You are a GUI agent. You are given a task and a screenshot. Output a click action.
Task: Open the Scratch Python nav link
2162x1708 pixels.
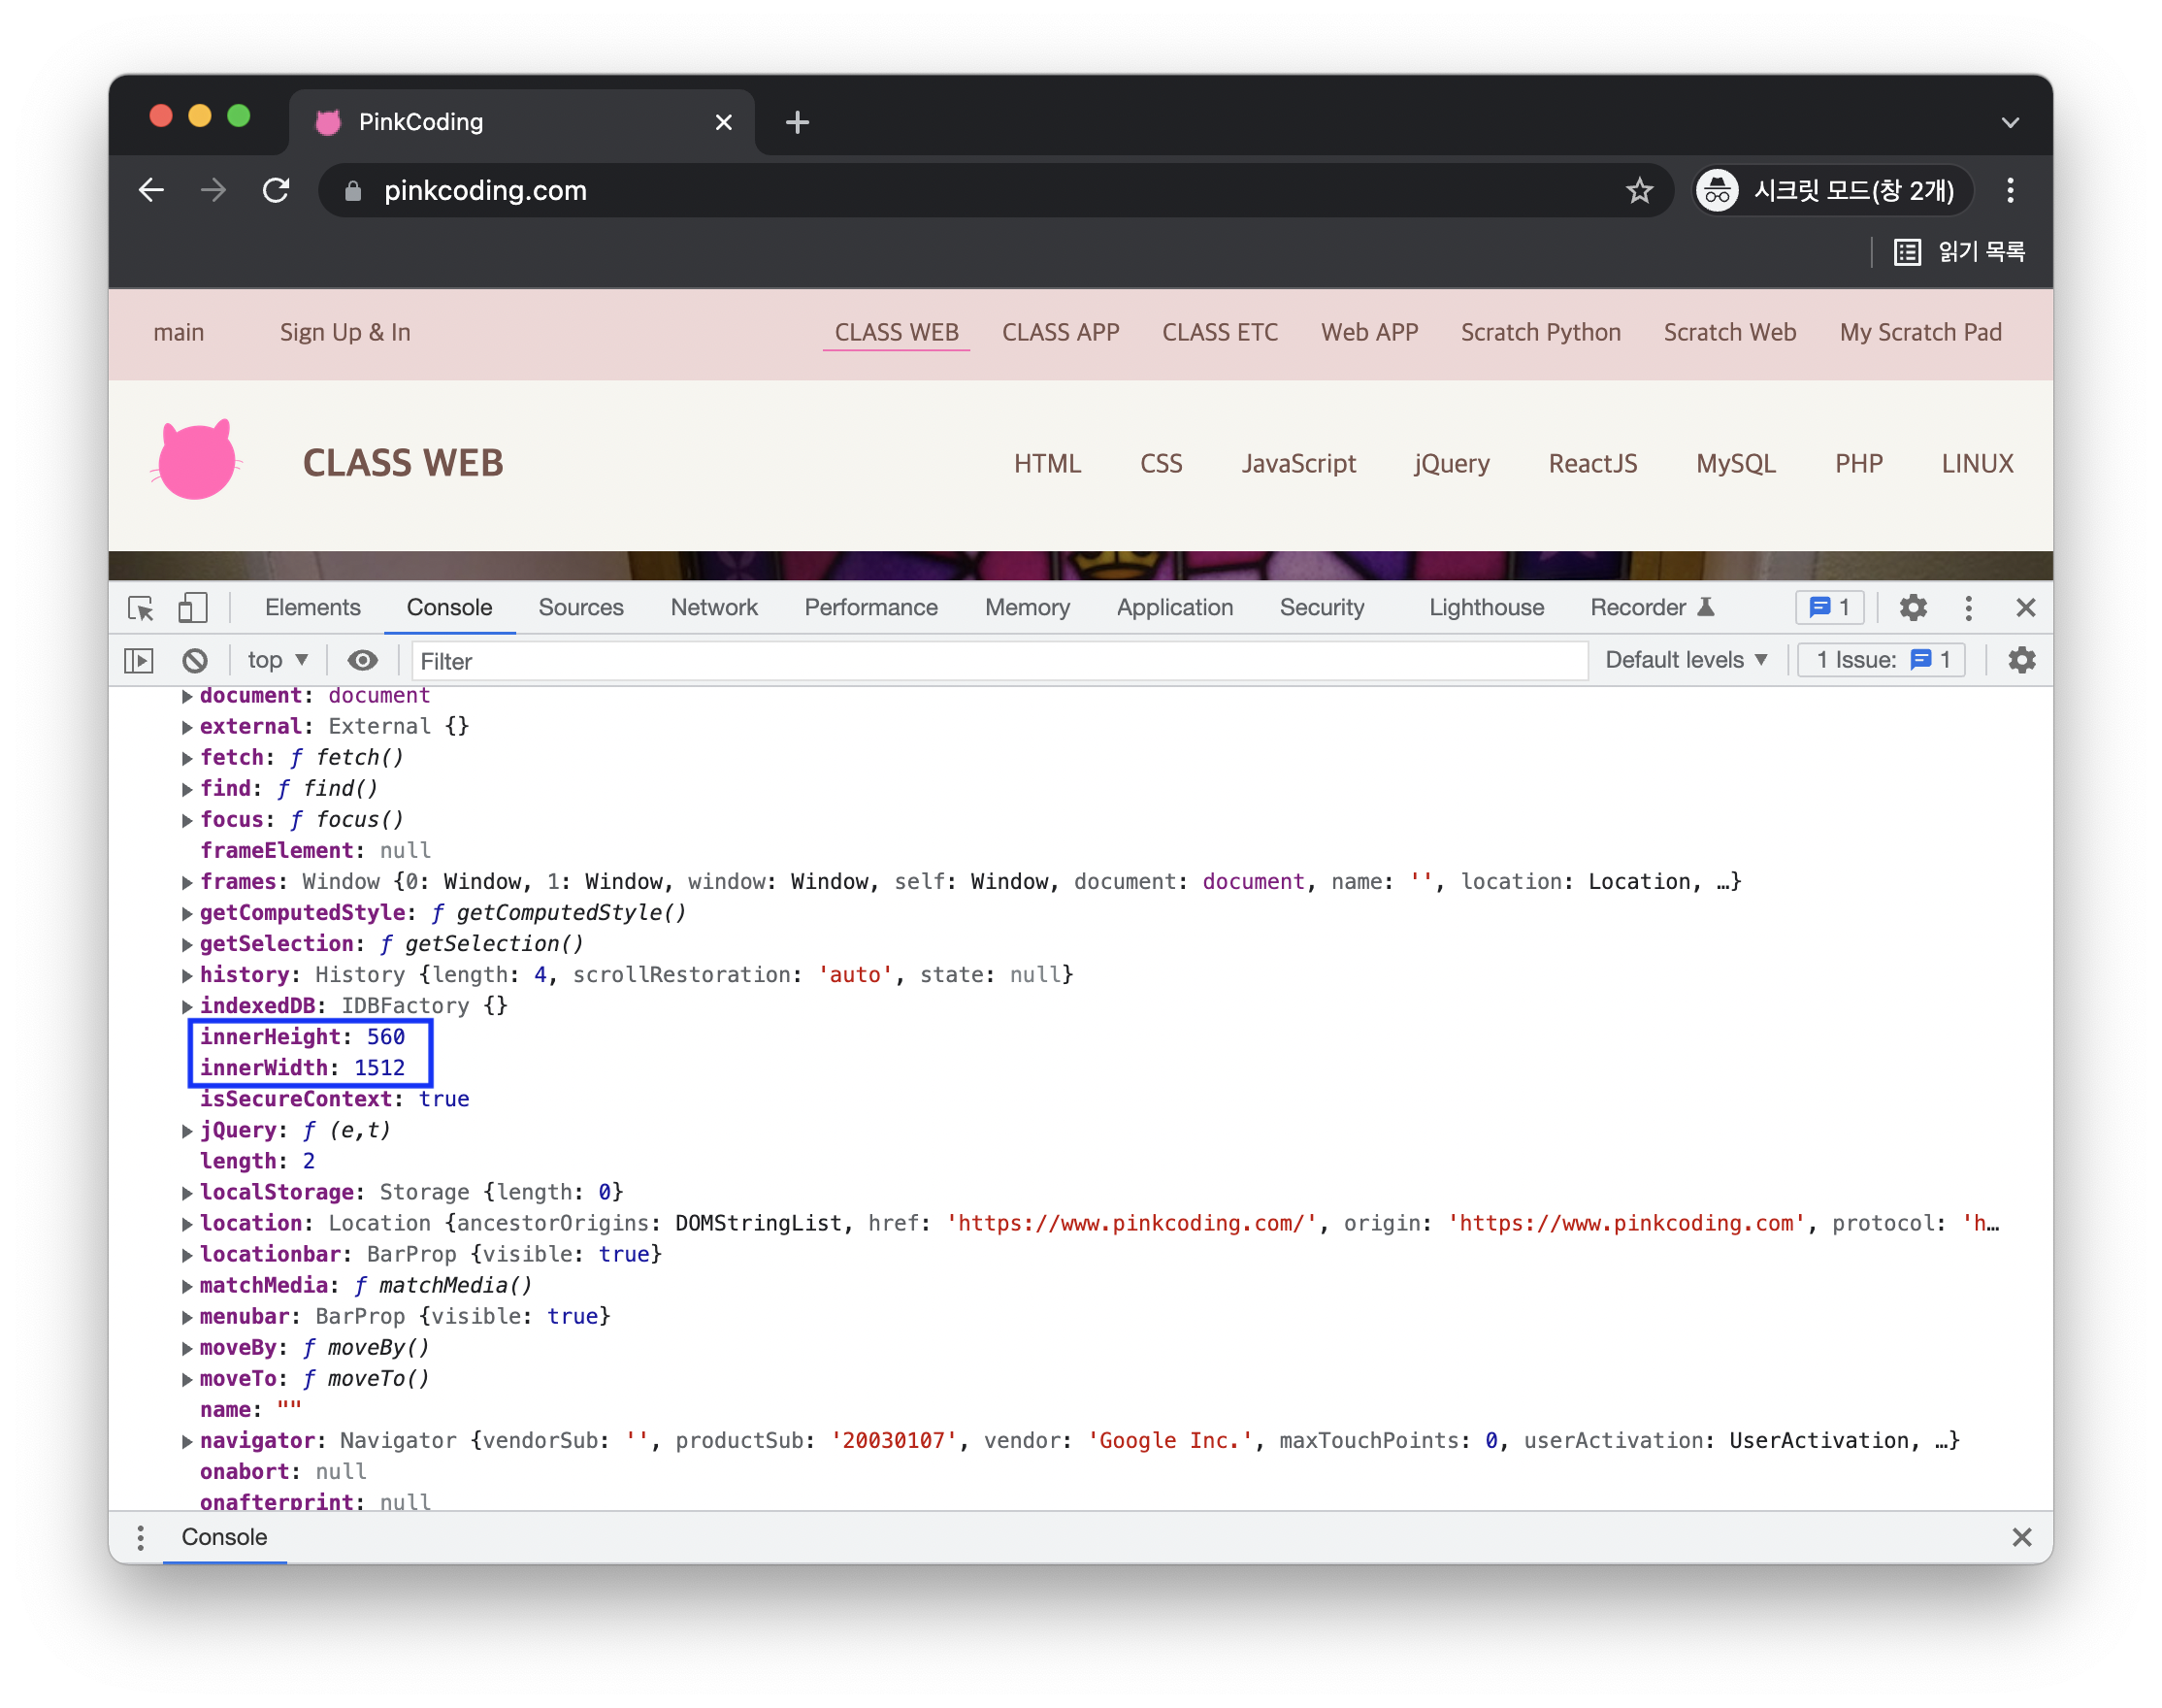click(x=1540, y=332)
